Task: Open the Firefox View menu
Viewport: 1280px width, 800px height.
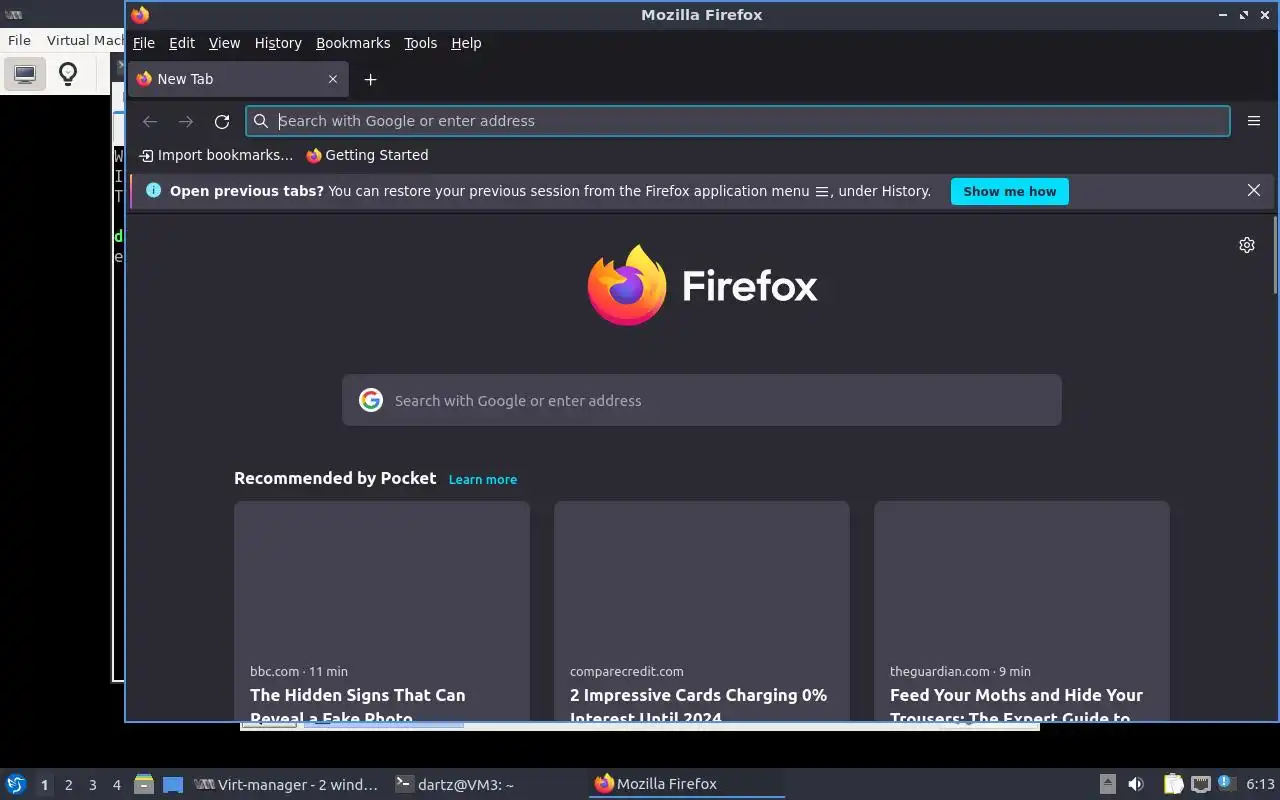Action: coord(224,43)
